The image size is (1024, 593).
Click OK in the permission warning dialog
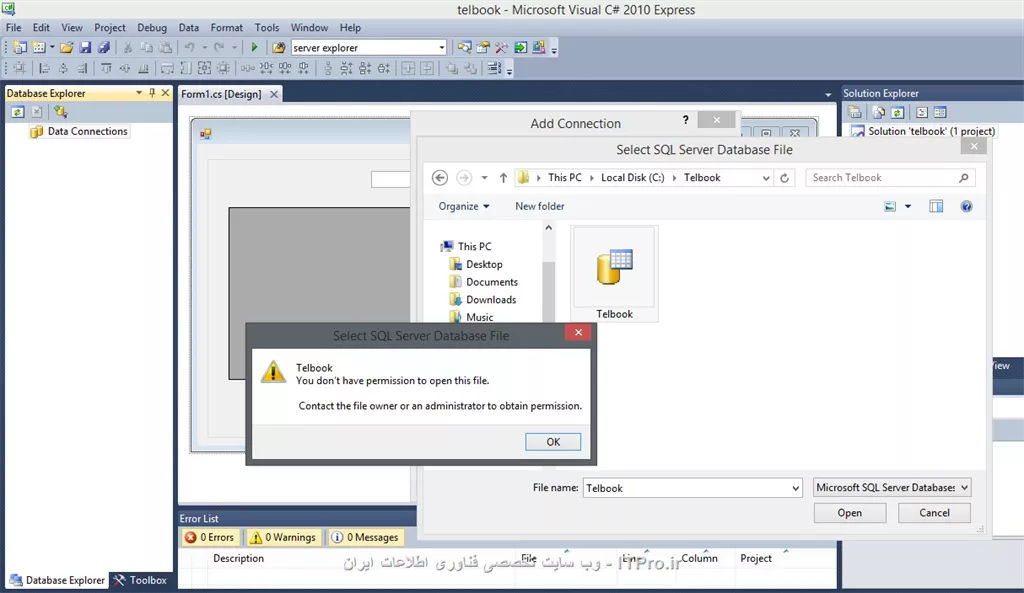click(553, 441)
